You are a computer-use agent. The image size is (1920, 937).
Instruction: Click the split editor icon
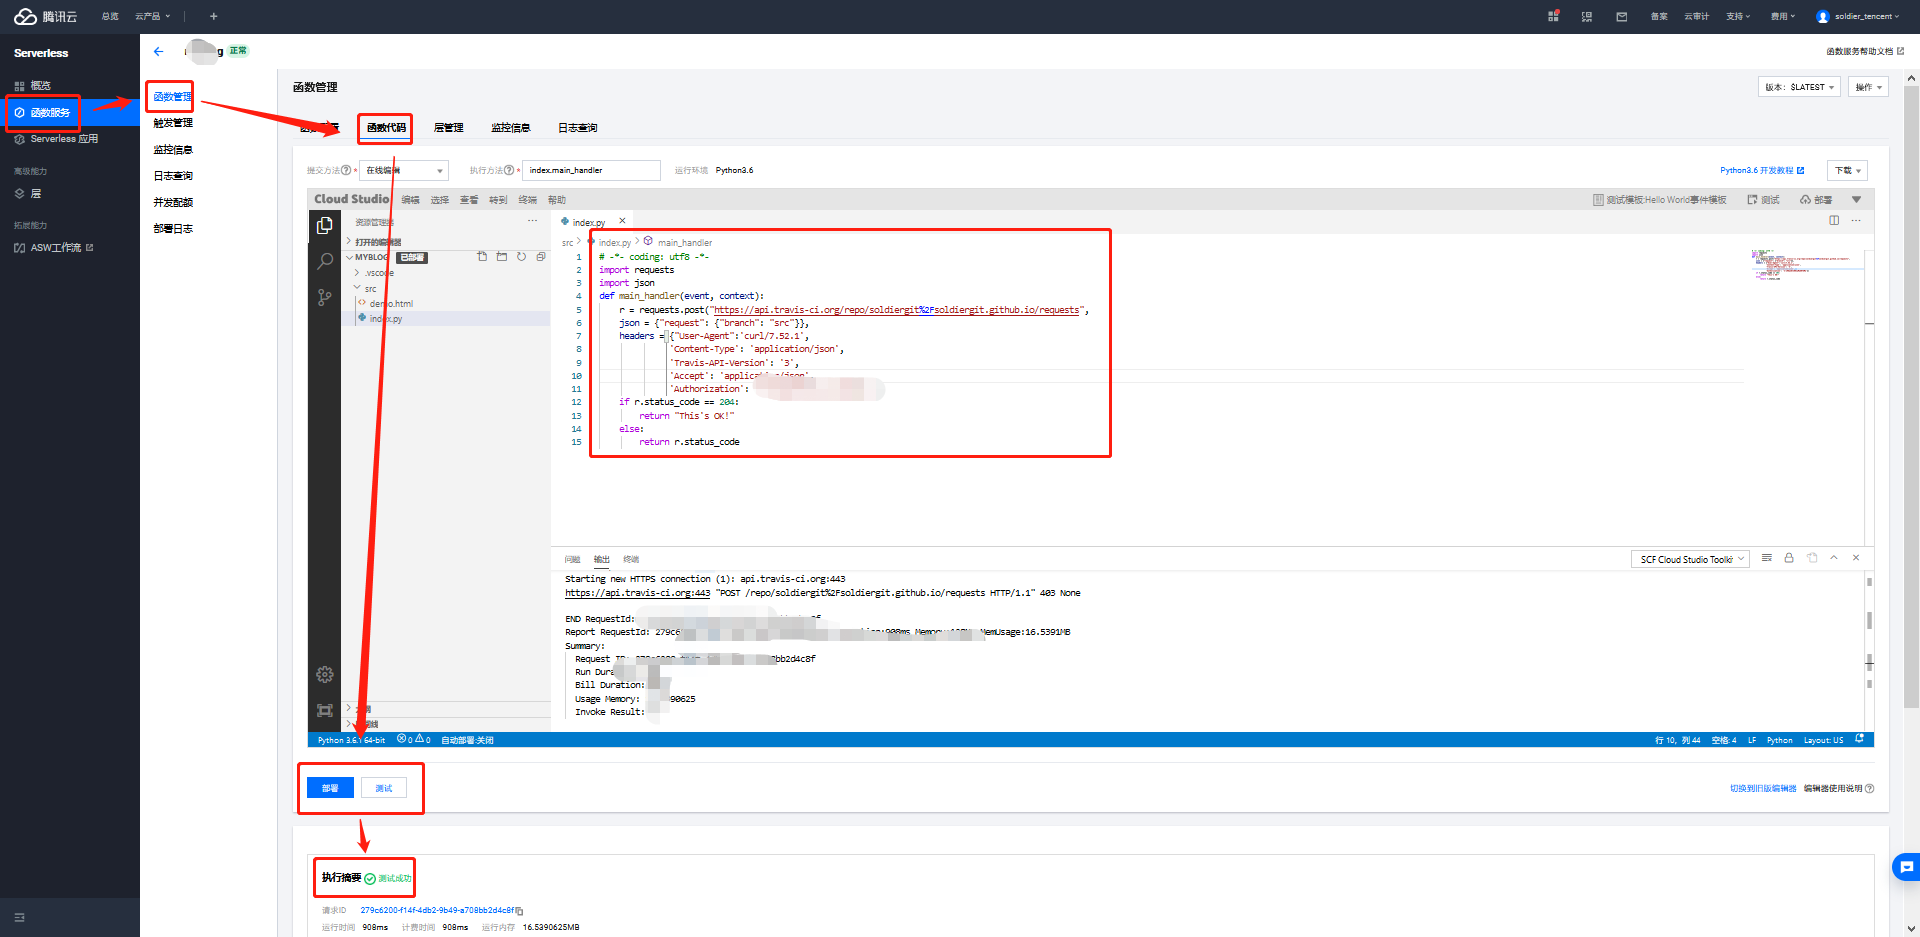coord(1834,221)
